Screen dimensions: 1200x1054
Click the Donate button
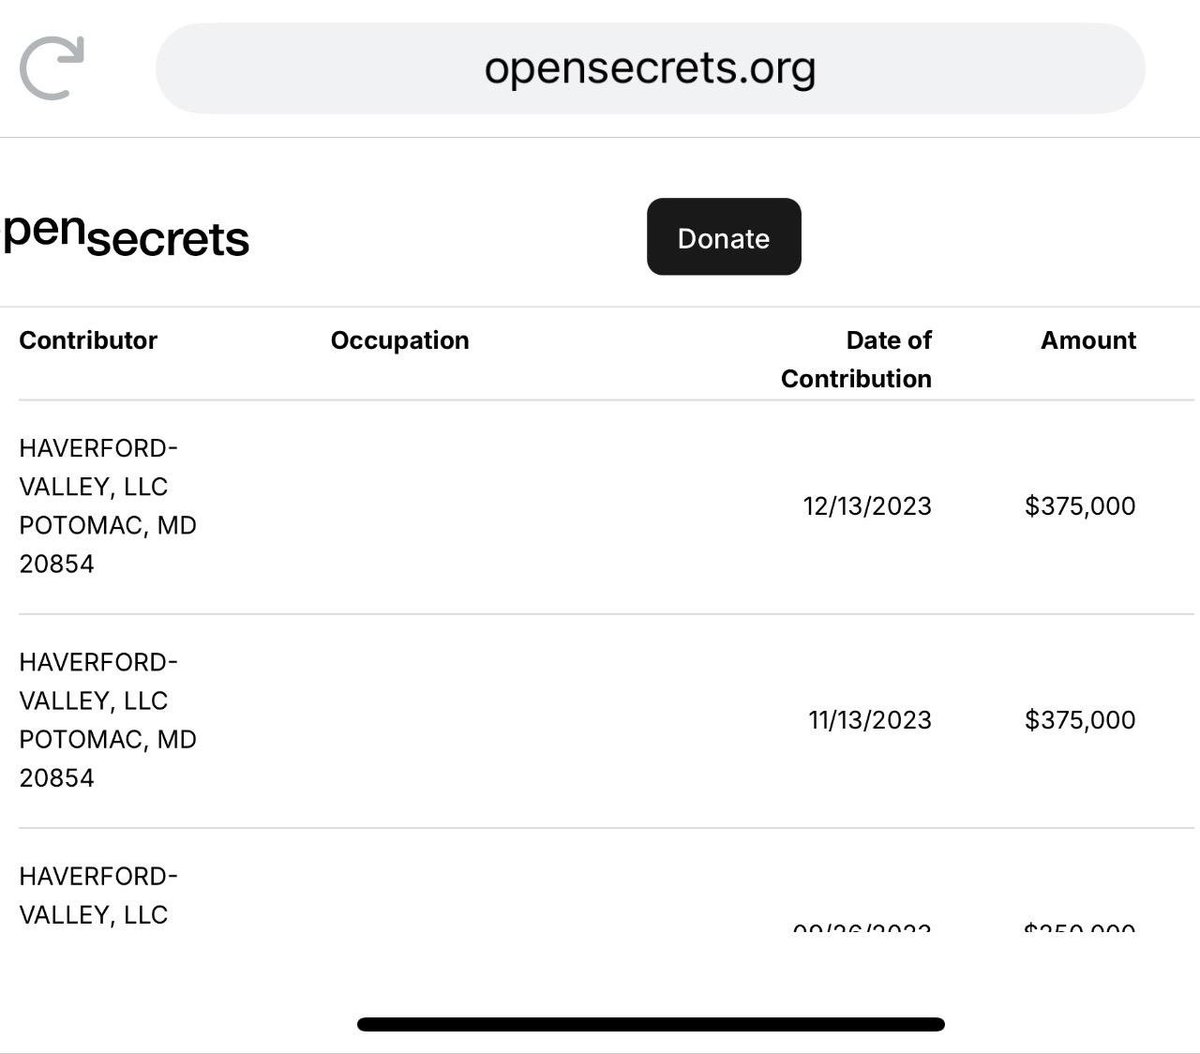pos(724,237)
